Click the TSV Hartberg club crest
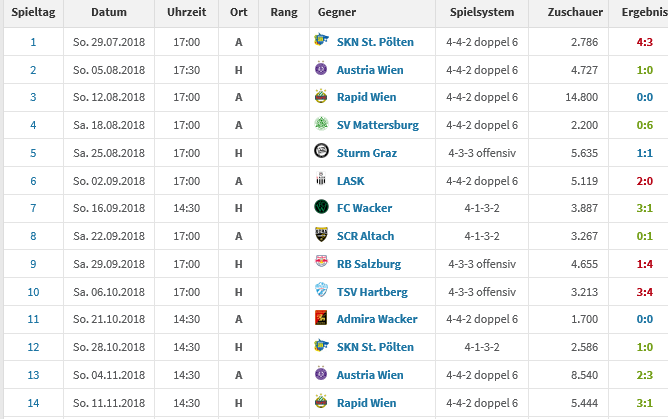Screen dimensions: 668x419 (321, 290)
